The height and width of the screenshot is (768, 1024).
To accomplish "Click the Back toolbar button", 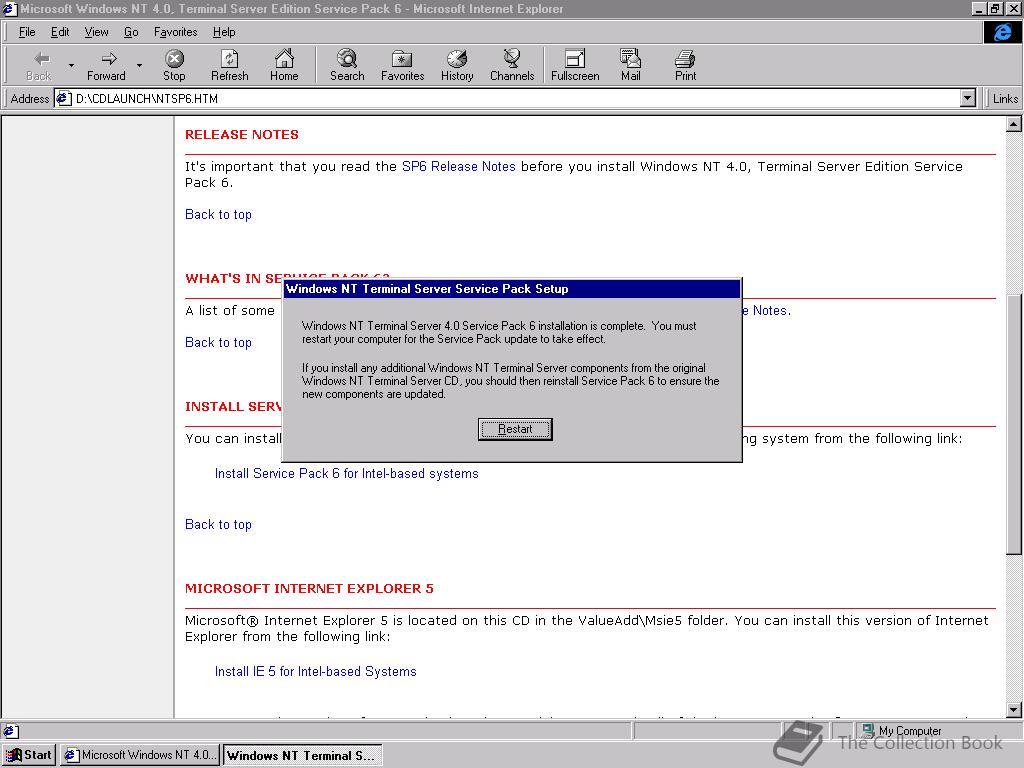I will point(39,66).
